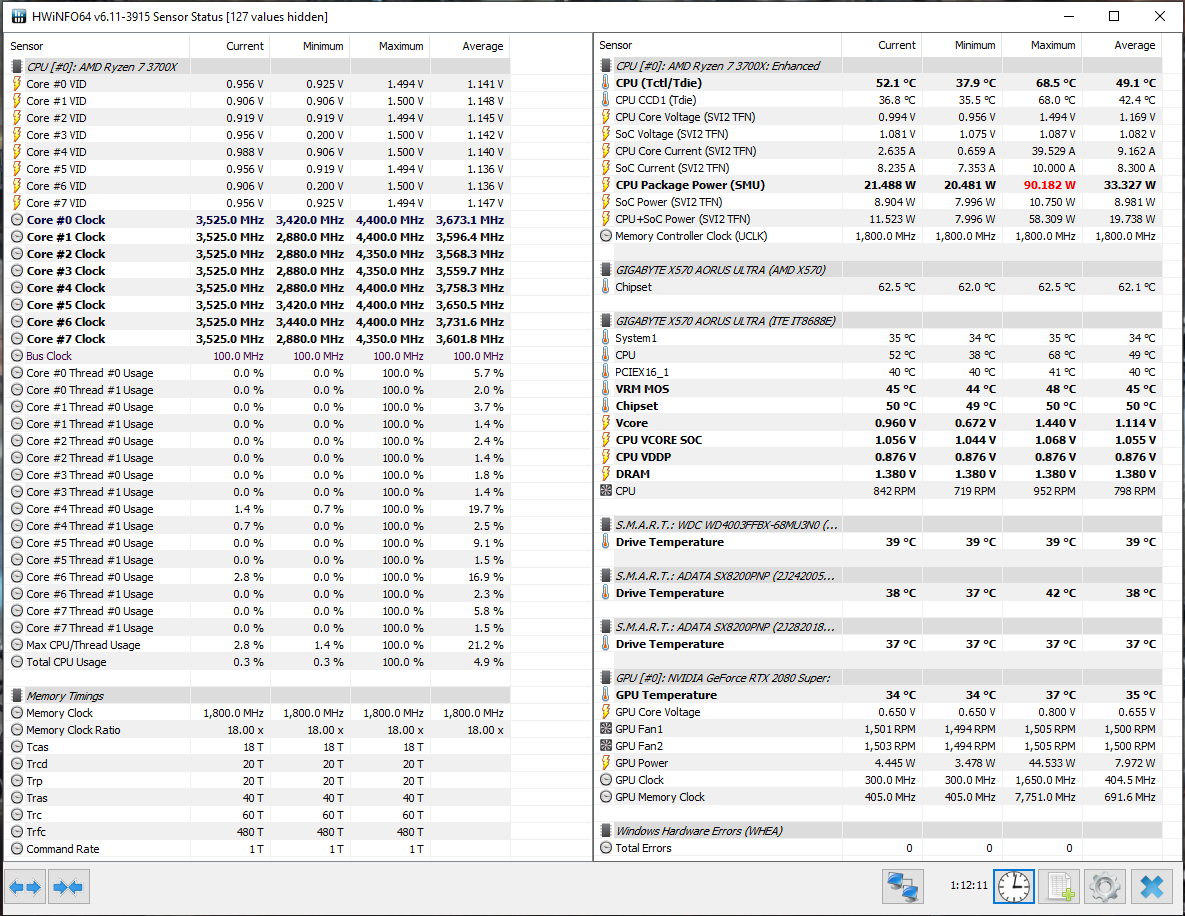Image resolution: width=1185 pixels, height=916 pixels.
Task: Click the fan icon beside CPU 842 RPM row
Action: point(605,490)
